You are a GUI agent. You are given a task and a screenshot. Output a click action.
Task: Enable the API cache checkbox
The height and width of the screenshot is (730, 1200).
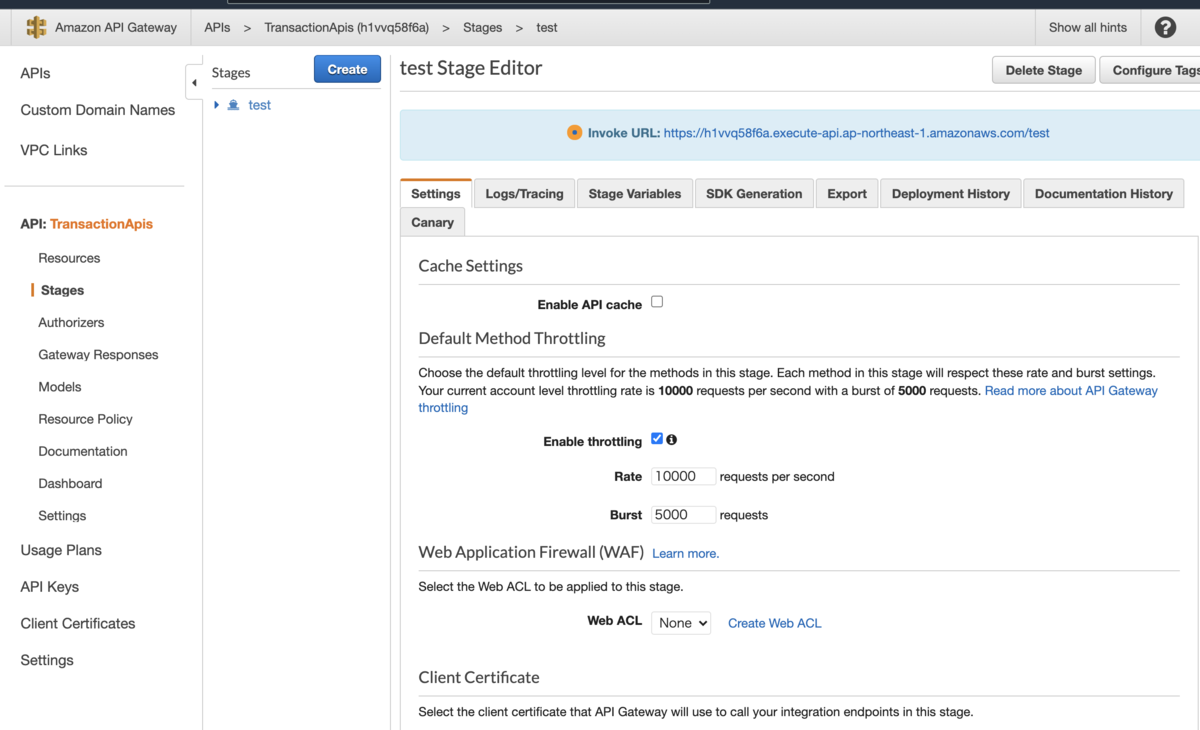(657, 302)
